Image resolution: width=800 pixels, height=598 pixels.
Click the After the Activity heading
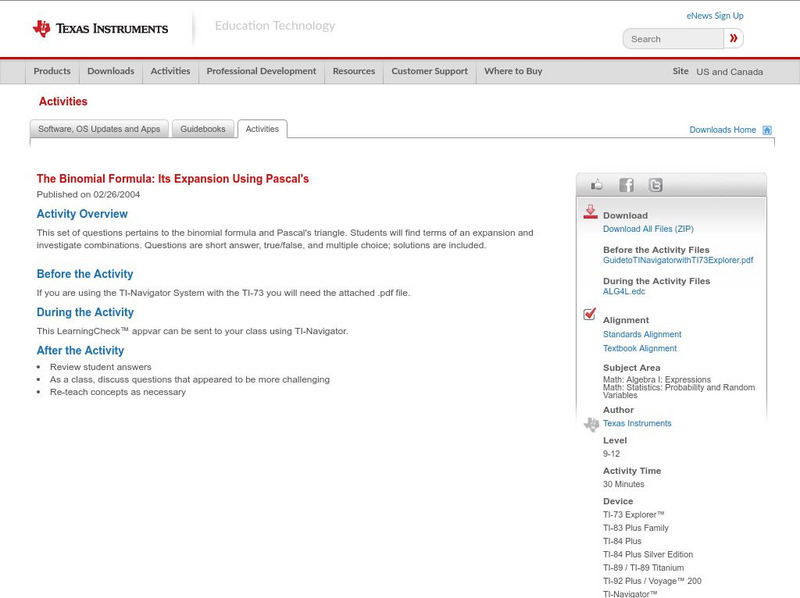coord(80,351)
